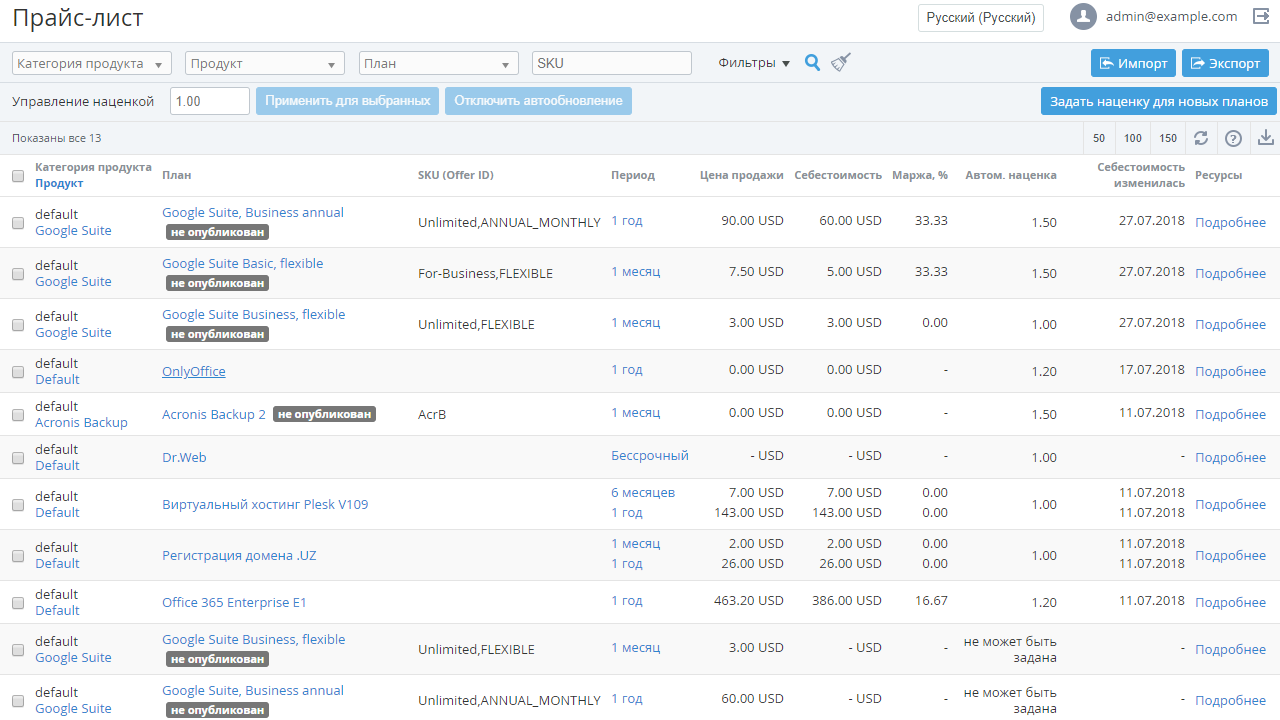
Task: Focus the SKU search field
Action: coord(612,63)
